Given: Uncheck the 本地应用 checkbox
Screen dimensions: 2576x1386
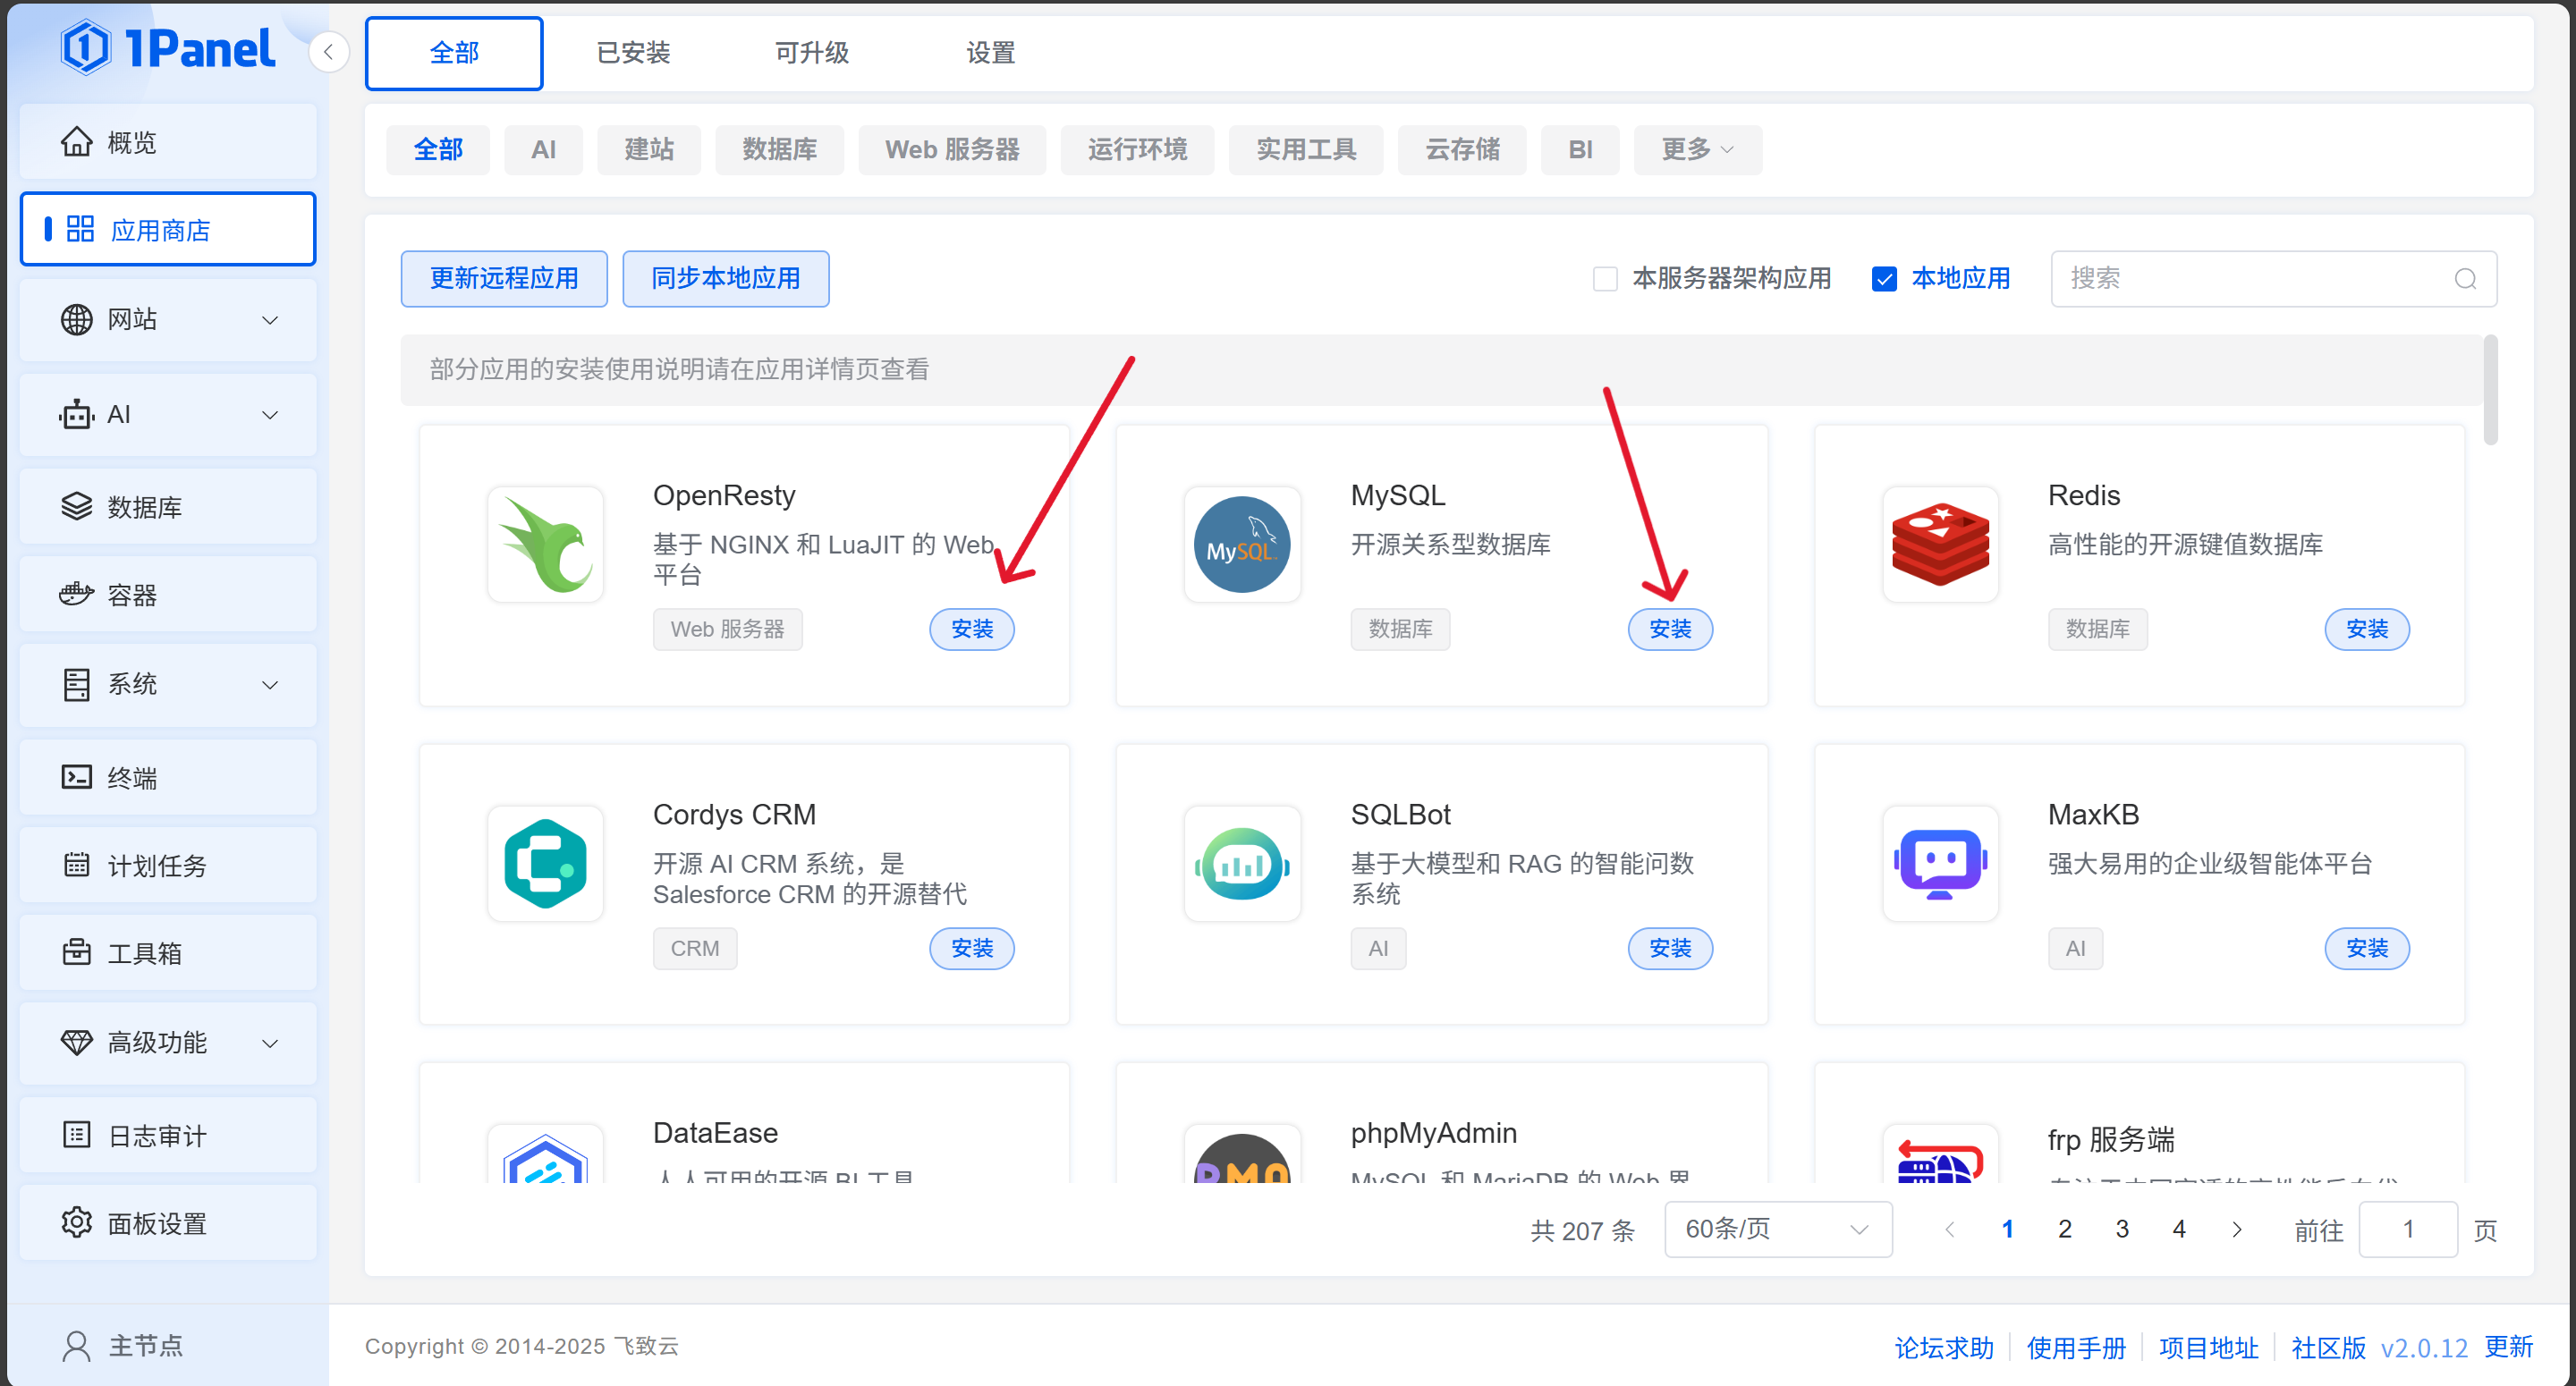Looking at the screenshot, I should 1884,279.
